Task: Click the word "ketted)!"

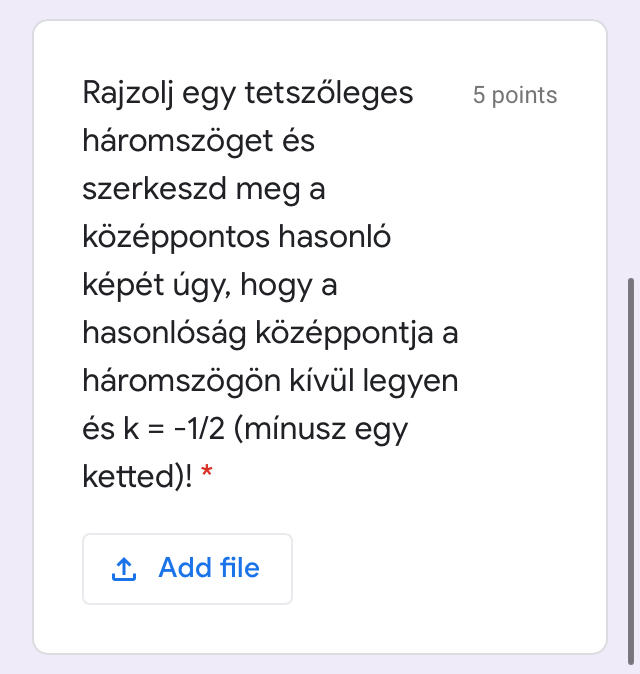Action: point(137,476)
